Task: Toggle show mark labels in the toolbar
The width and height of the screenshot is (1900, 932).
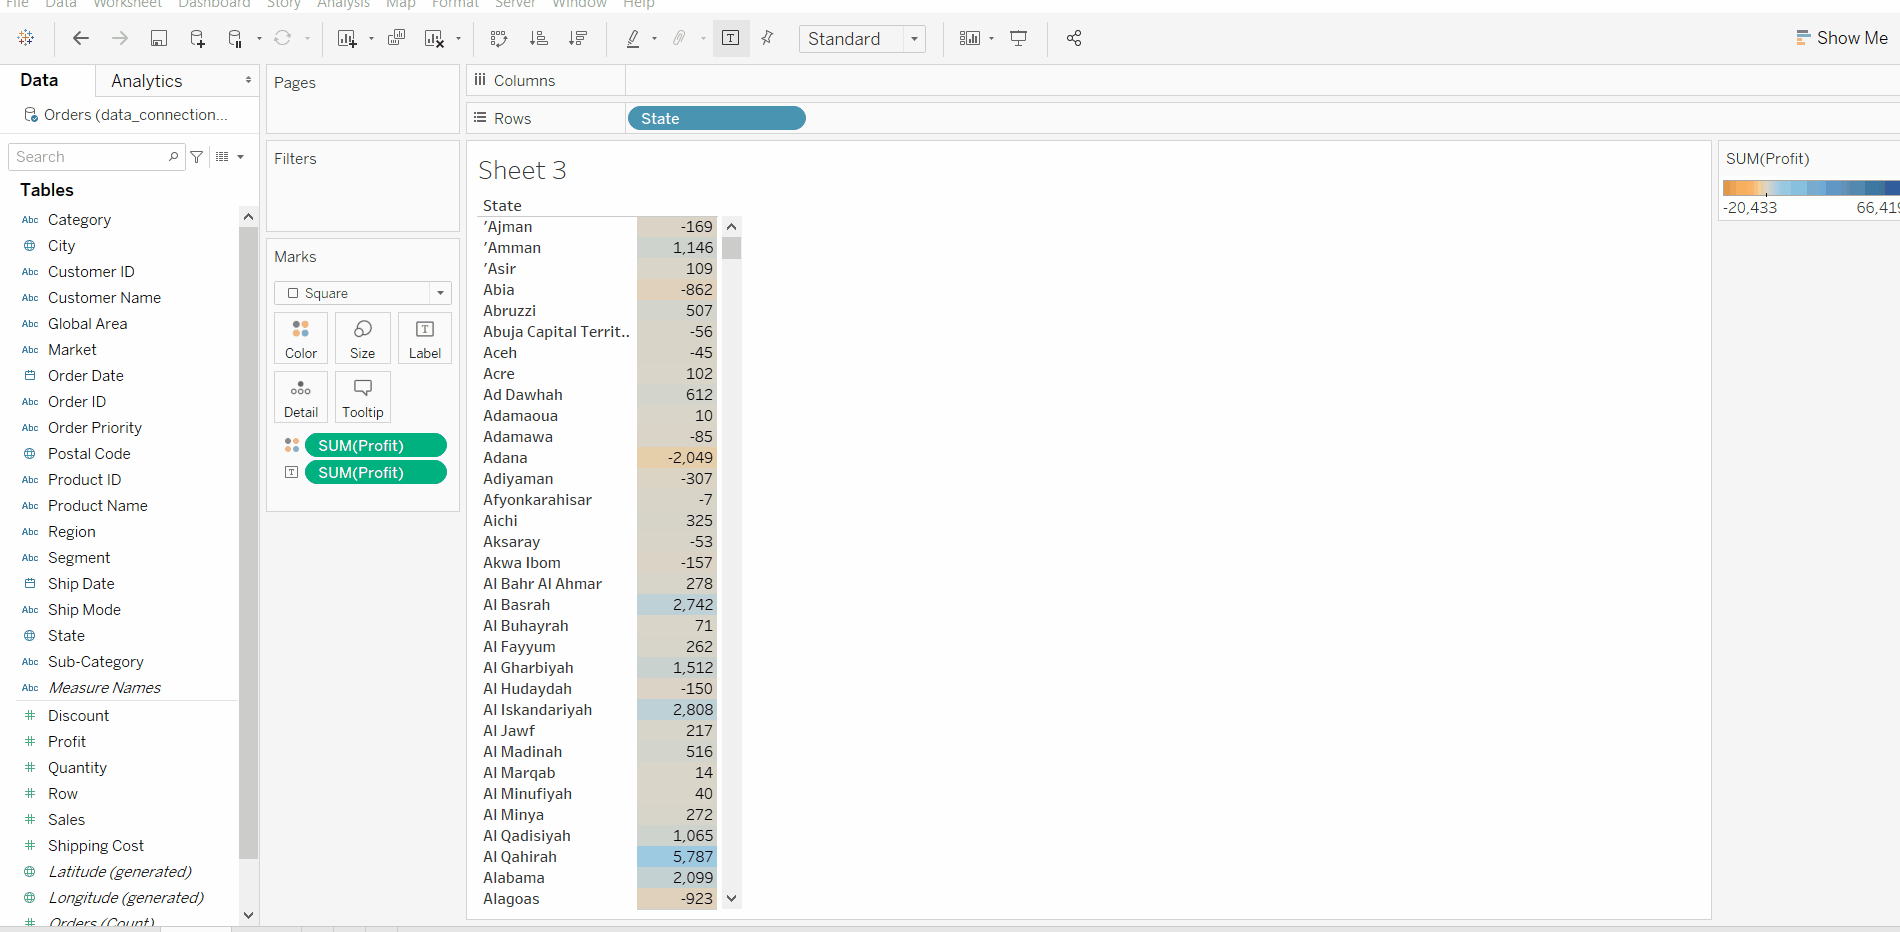Action: tap(731, 38)
